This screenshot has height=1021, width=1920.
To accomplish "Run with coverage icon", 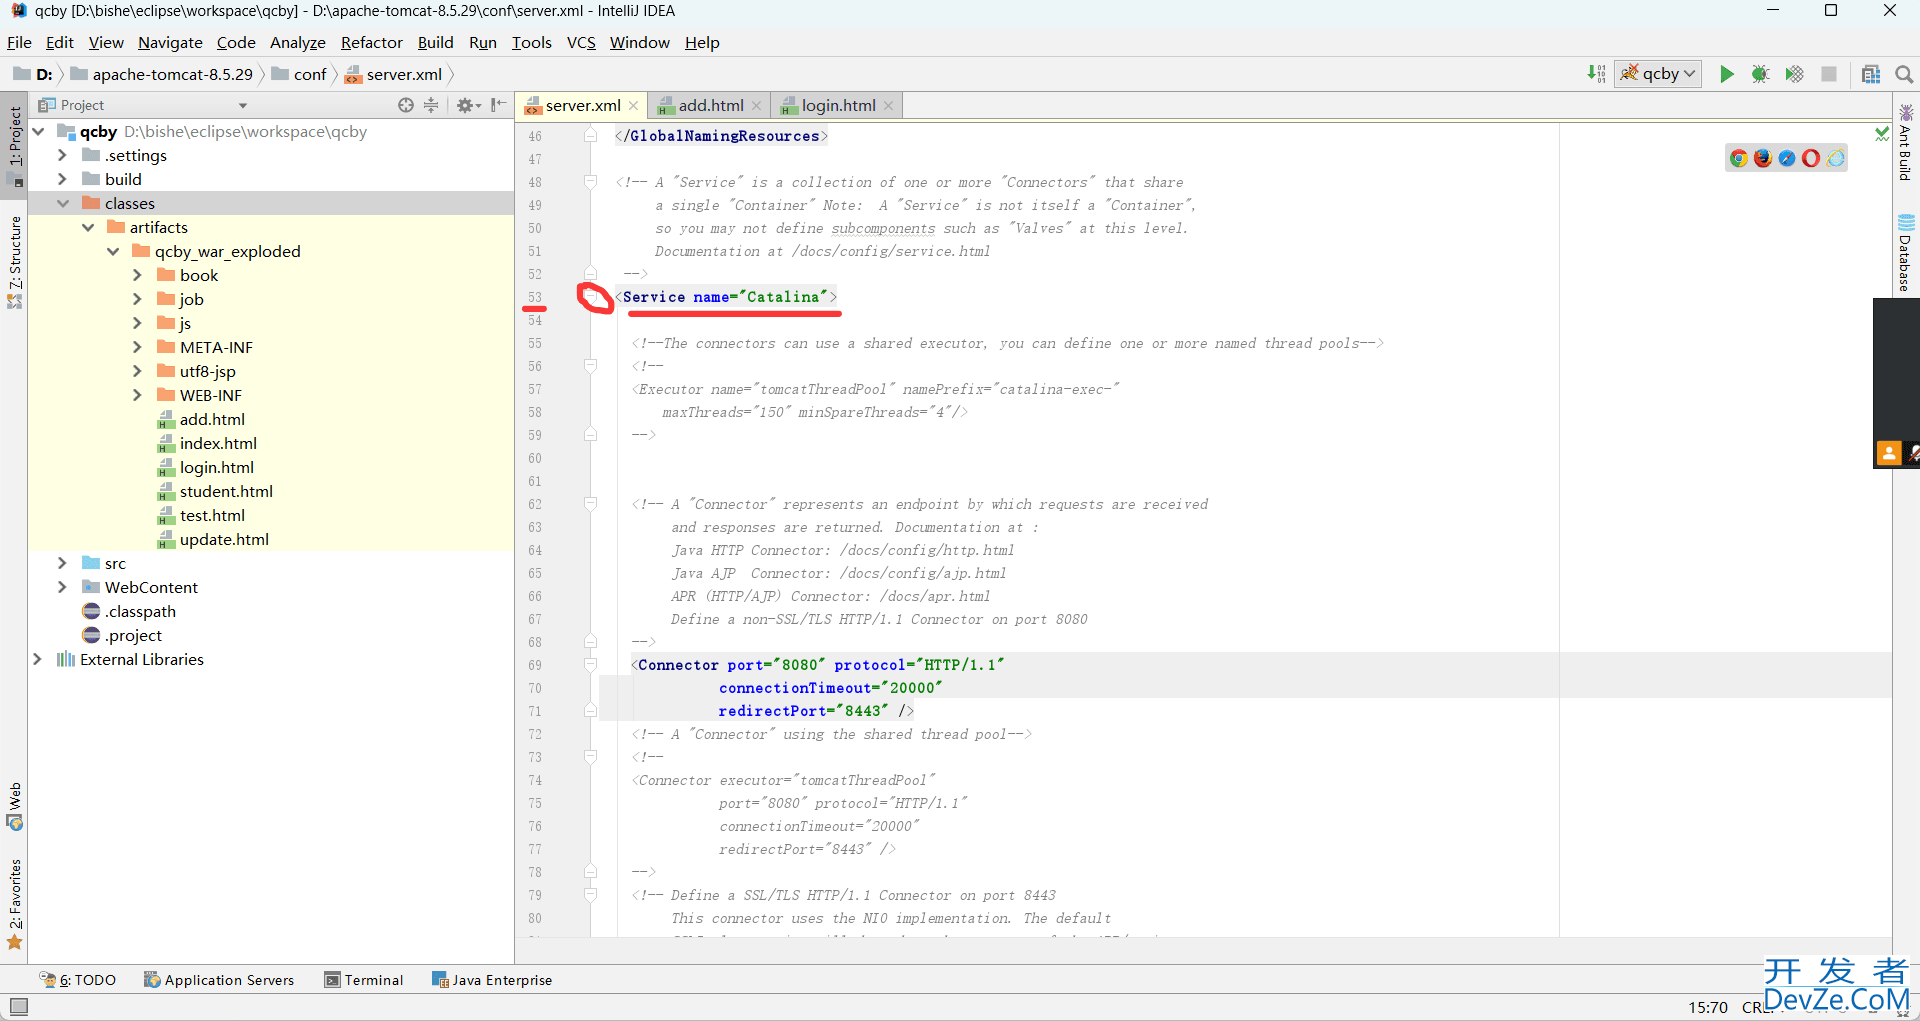I will [x=1794, y=74].
